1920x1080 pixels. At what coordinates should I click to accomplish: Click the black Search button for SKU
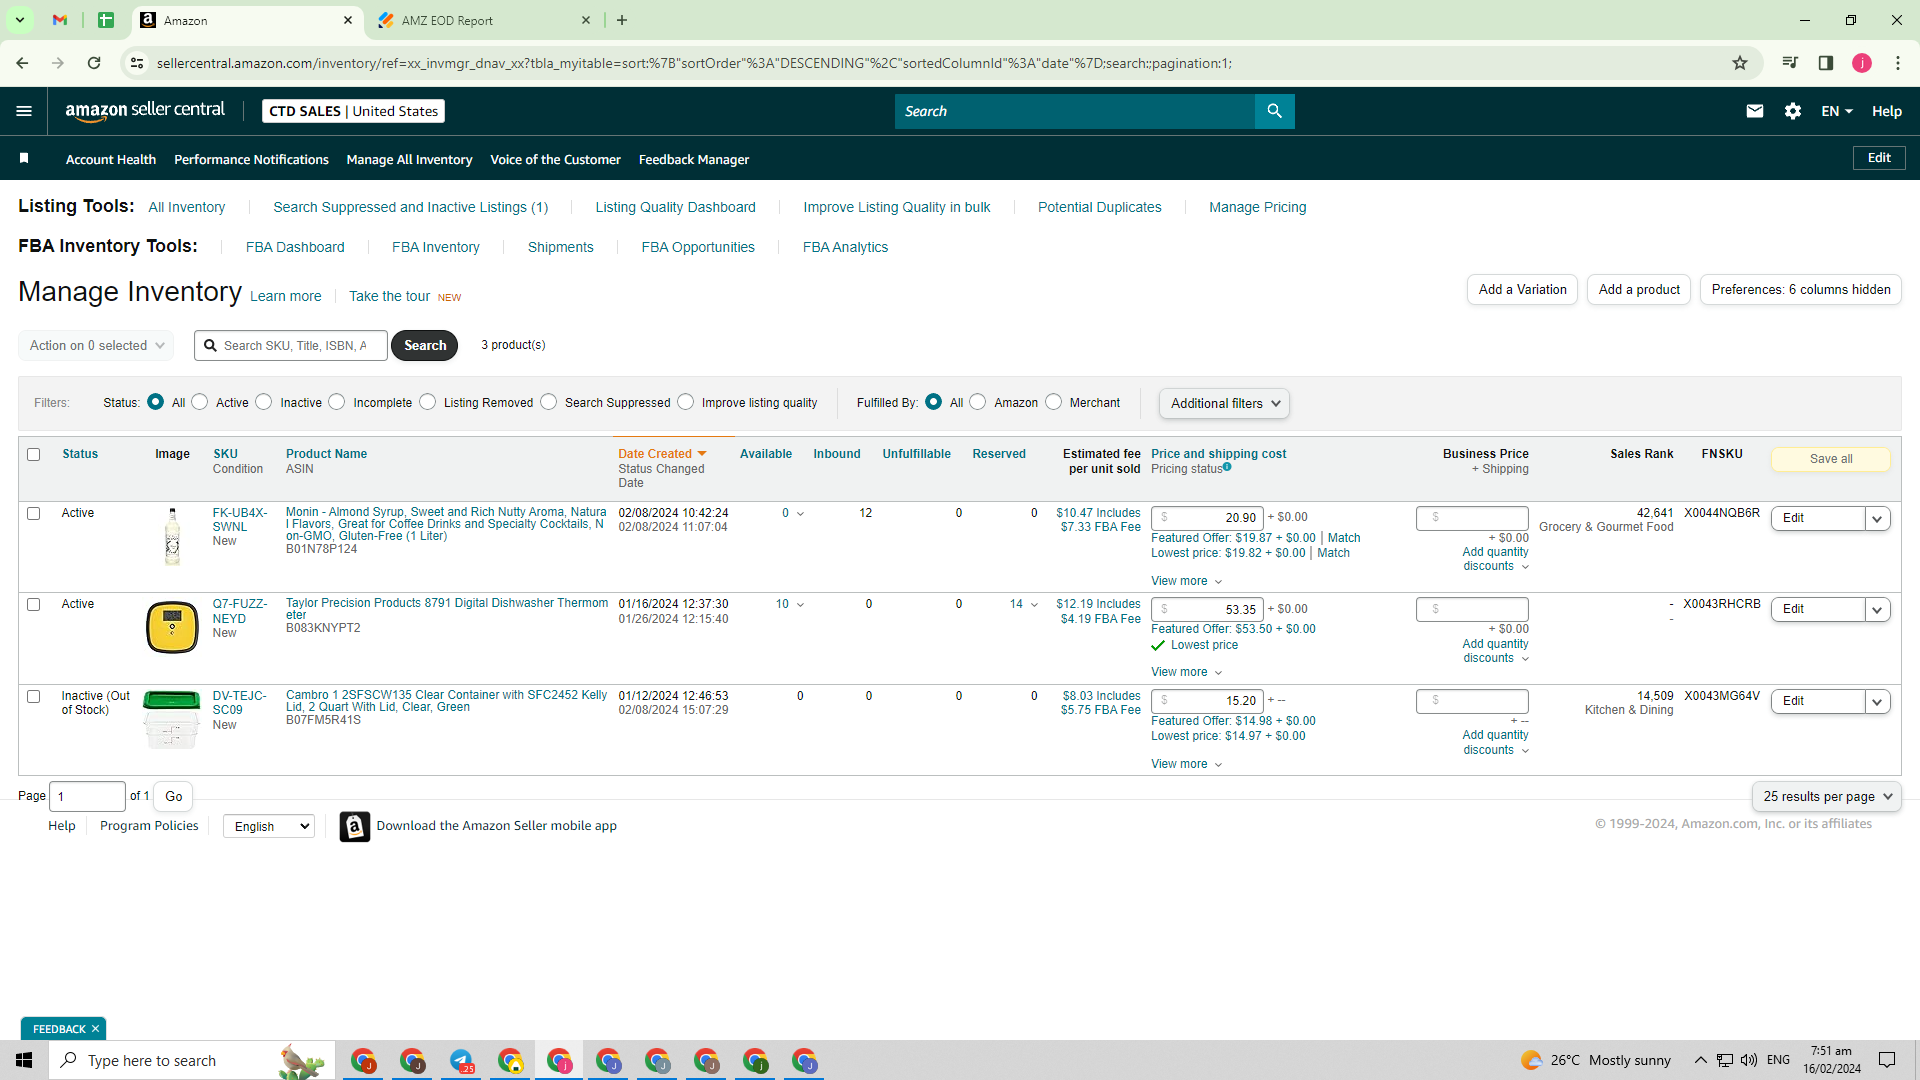pyautogui.click(x=425, y=345)
